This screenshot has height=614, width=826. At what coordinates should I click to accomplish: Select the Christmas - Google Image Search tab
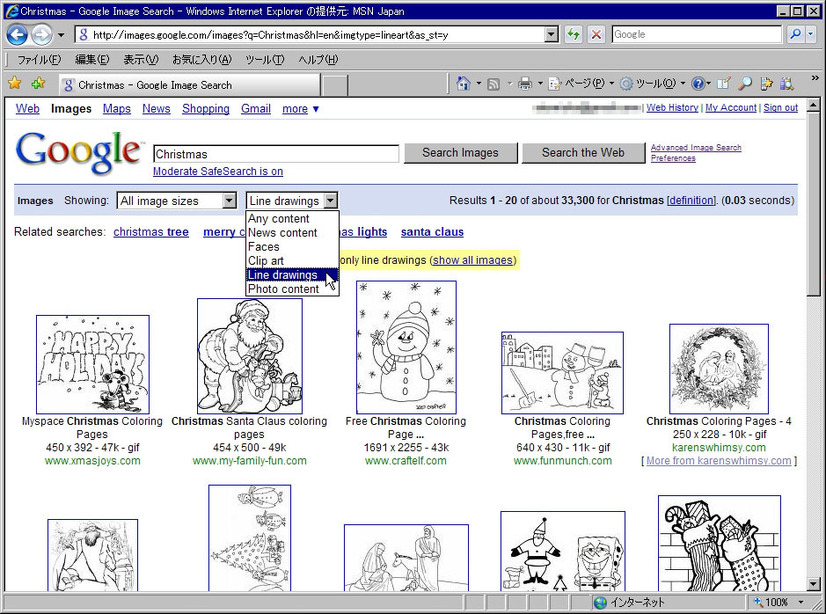pyautogui.click(x=189, y=85)
